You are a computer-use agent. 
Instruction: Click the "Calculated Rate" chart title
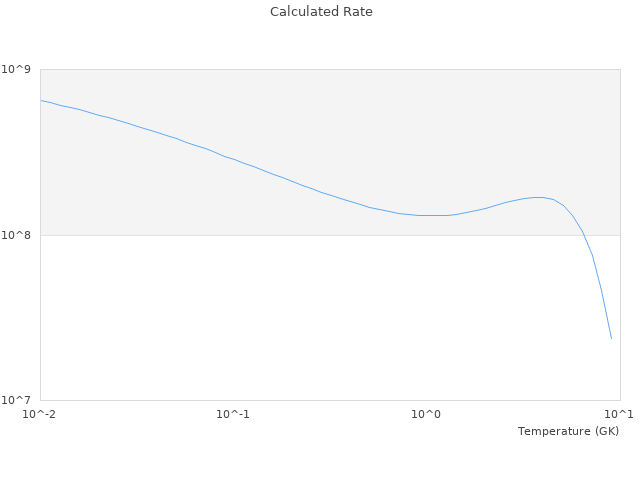[320, 12]
